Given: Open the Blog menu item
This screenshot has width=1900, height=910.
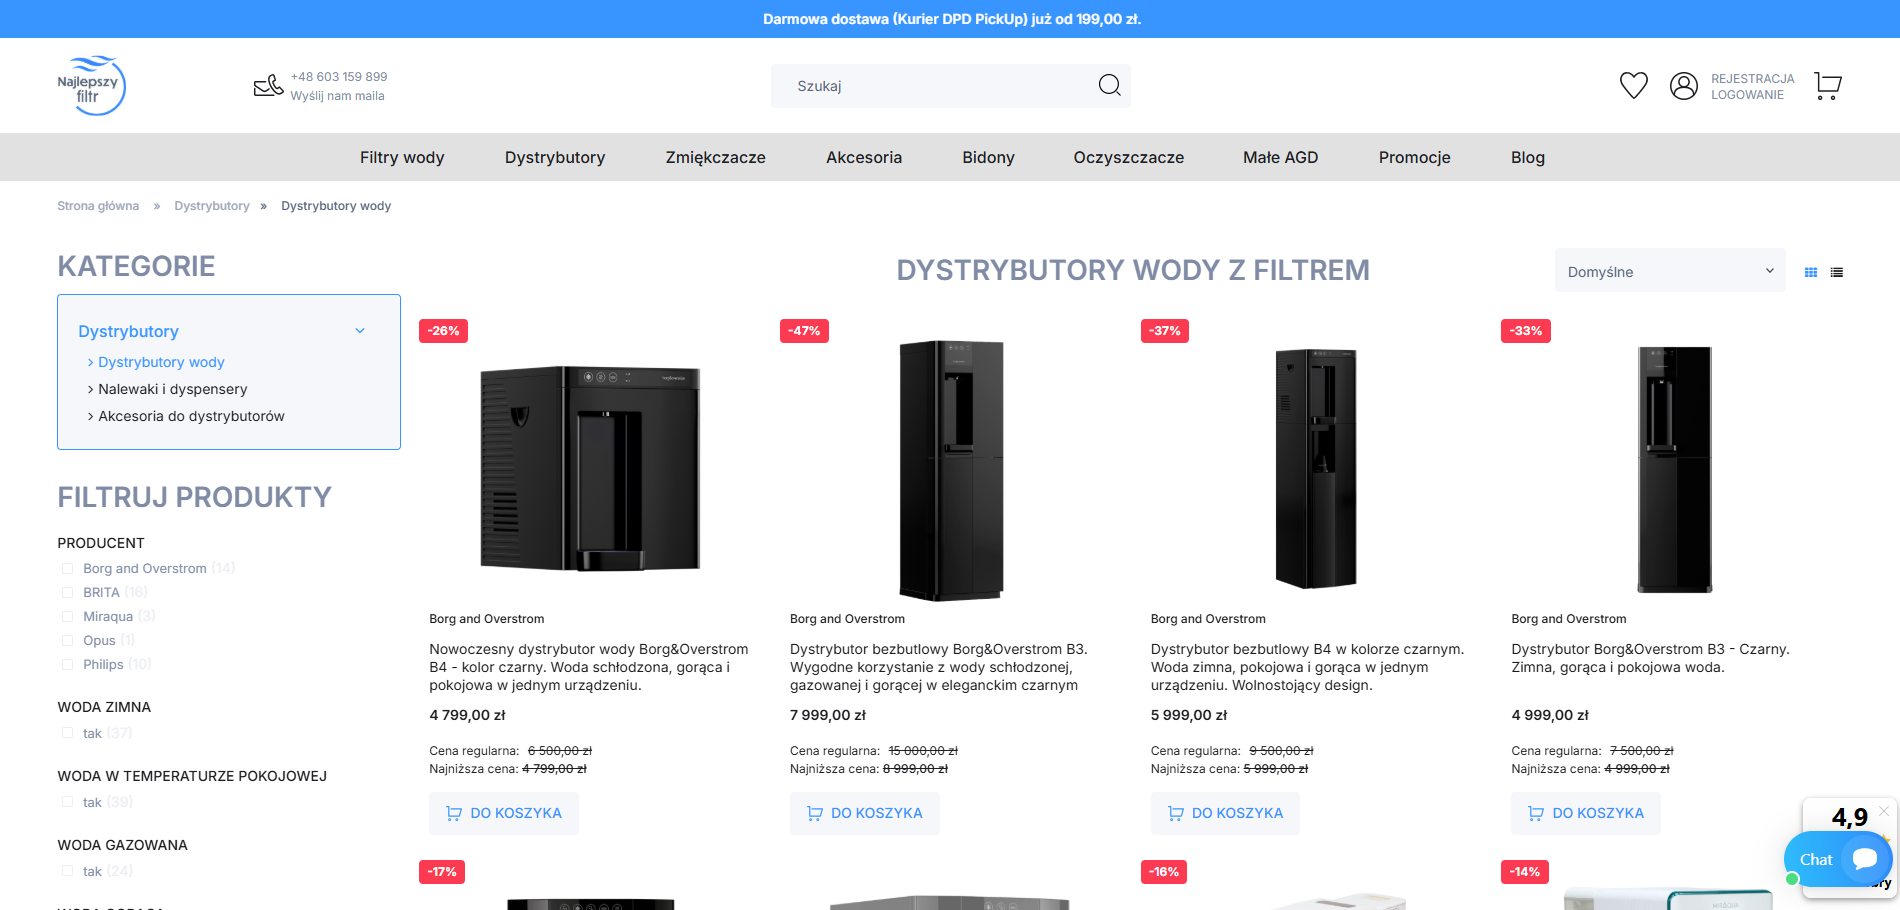Looking at the screenshot, I should pos(1528,157).
